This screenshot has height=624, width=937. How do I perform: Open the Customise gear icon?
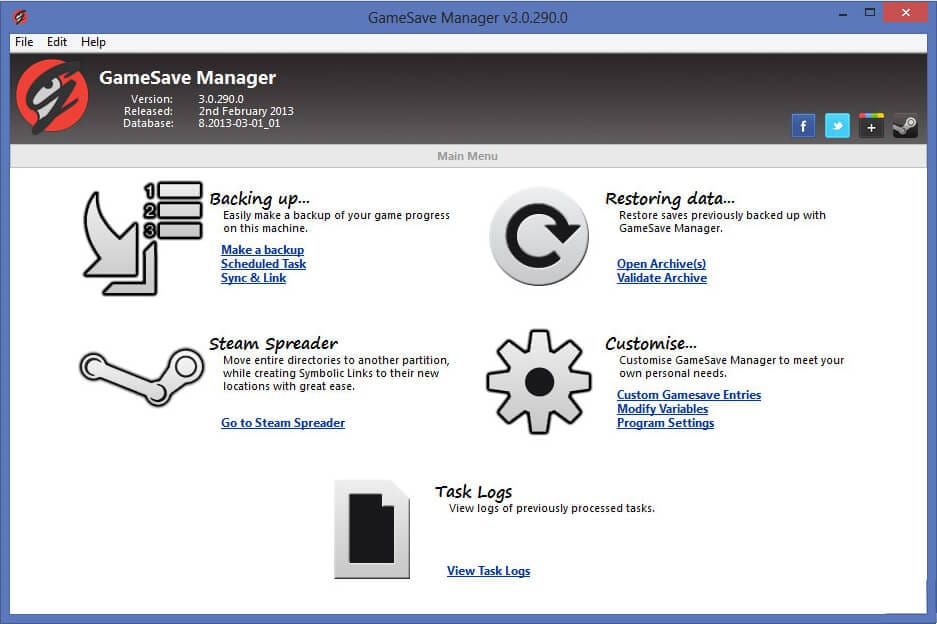538,380
